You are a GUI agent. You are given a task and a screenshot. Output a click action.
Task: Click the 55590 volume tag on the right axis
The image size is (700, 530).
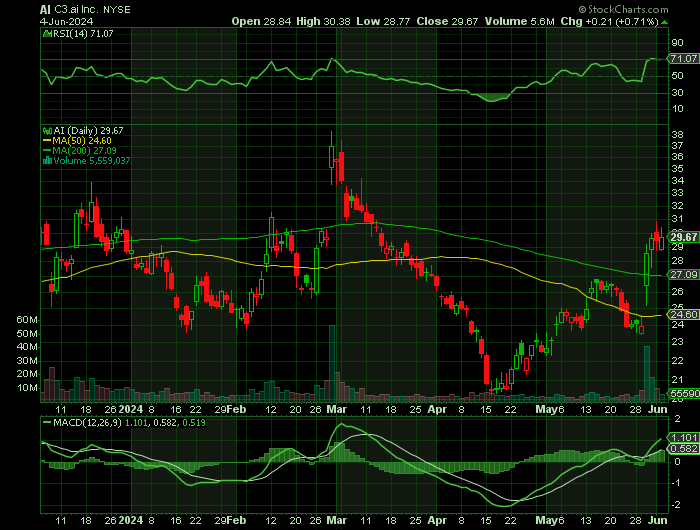683,393
